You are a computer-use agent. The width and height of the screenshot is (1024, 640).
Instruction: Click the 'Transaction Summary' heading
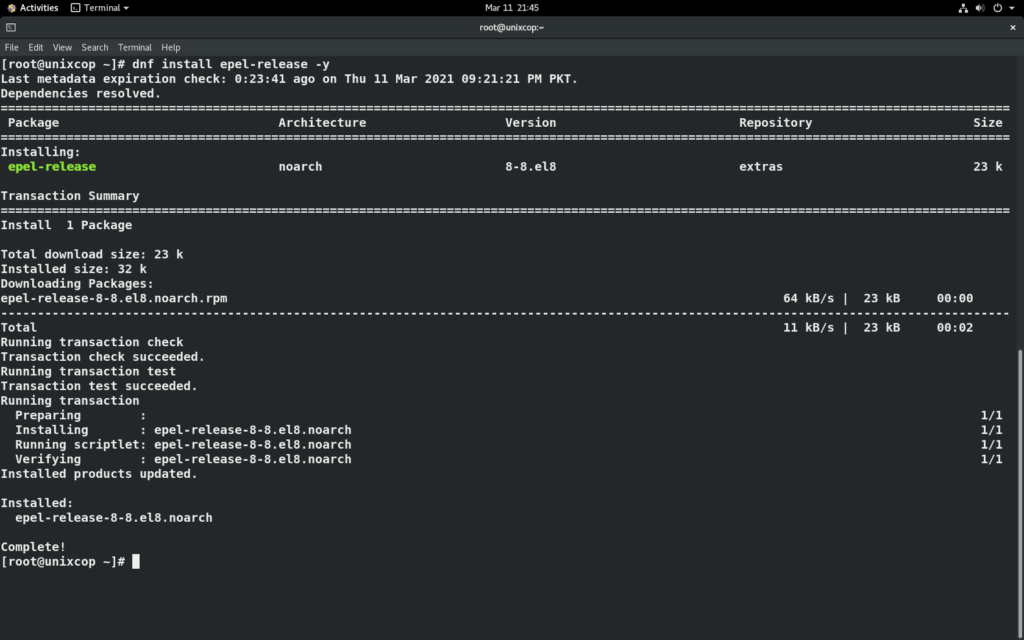70,196
